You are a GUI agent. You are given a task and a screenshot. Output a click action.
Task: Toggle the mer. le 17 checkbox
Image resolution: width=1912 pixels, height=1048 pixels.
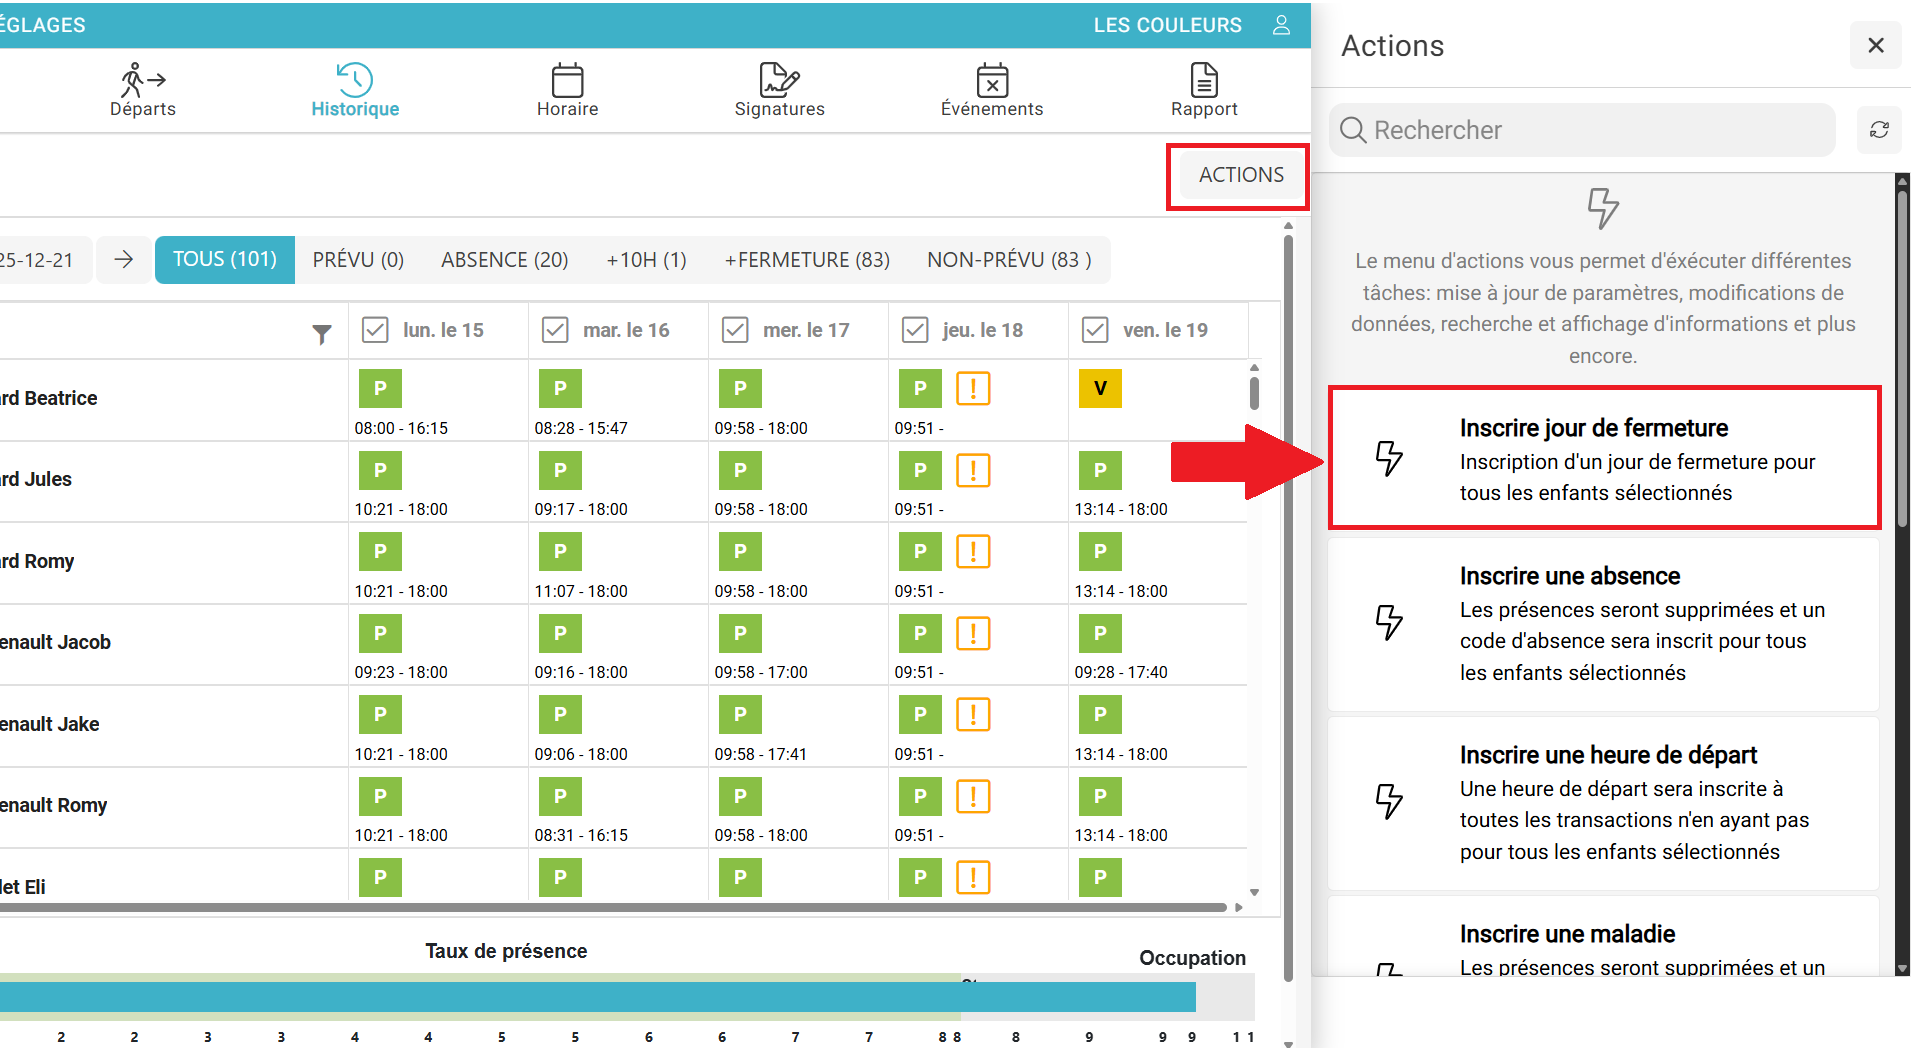pyautogui.click(x=735, y=330)
